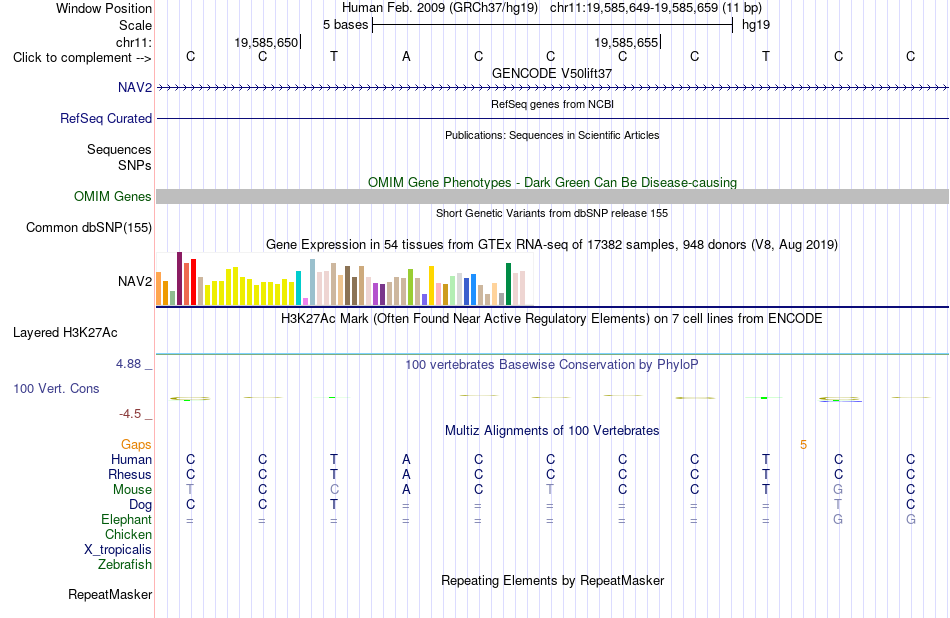Select the Human species label
The height and width of the screenshot is (618, 950).
click(x=131, y=459)
